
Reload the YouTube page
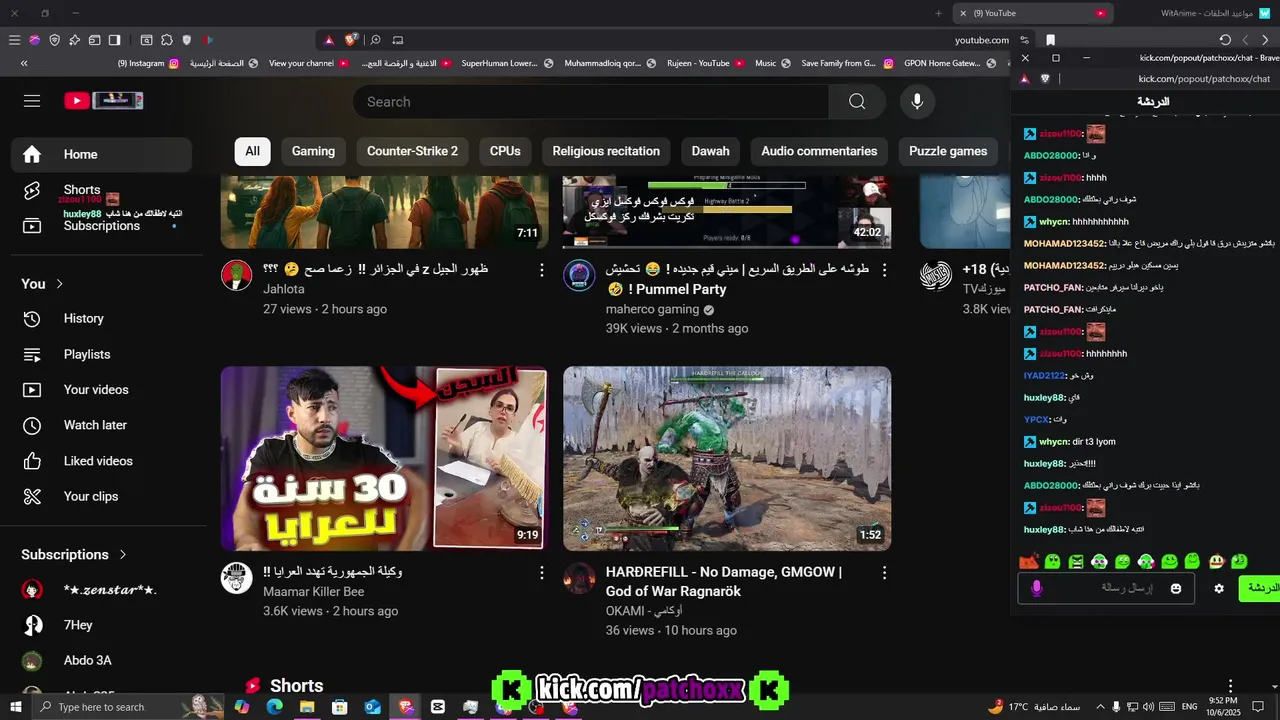click(1225, 40)
